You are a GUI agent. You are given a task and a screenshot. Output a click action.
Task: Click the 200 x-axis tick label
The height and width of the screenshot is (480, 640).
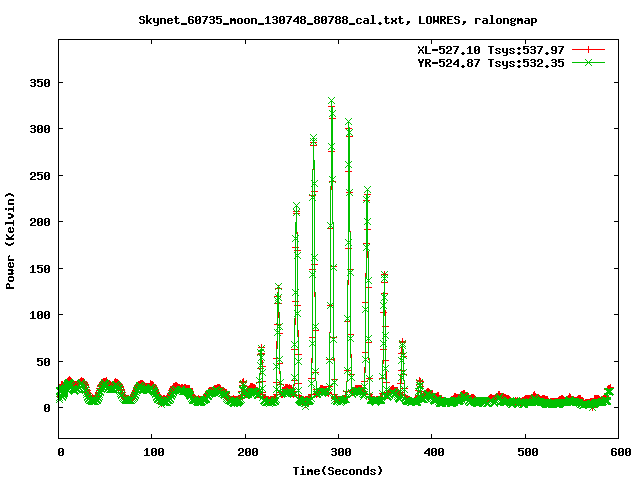pyautogui.click(x=247, y=452)
